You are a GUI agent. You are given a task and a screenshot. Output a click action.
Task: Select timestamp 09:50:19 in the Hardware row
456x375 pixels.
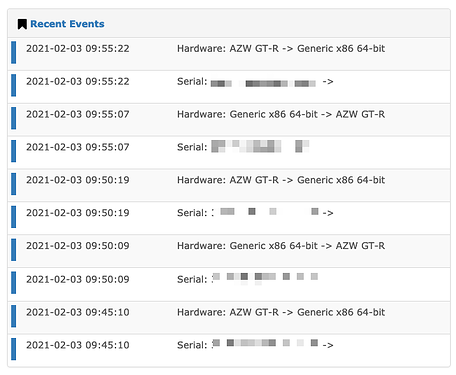coord(78,180)
